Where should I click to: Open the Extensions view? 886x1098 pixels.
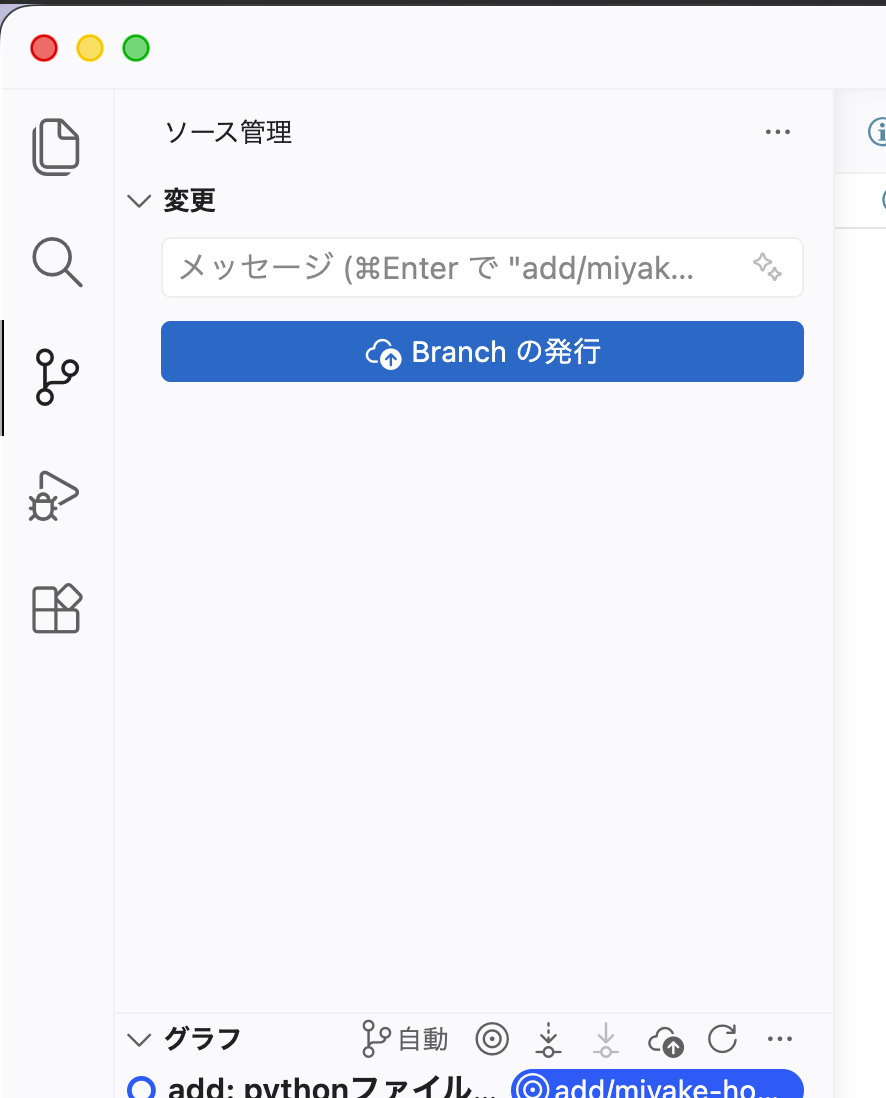click(57, 609)
